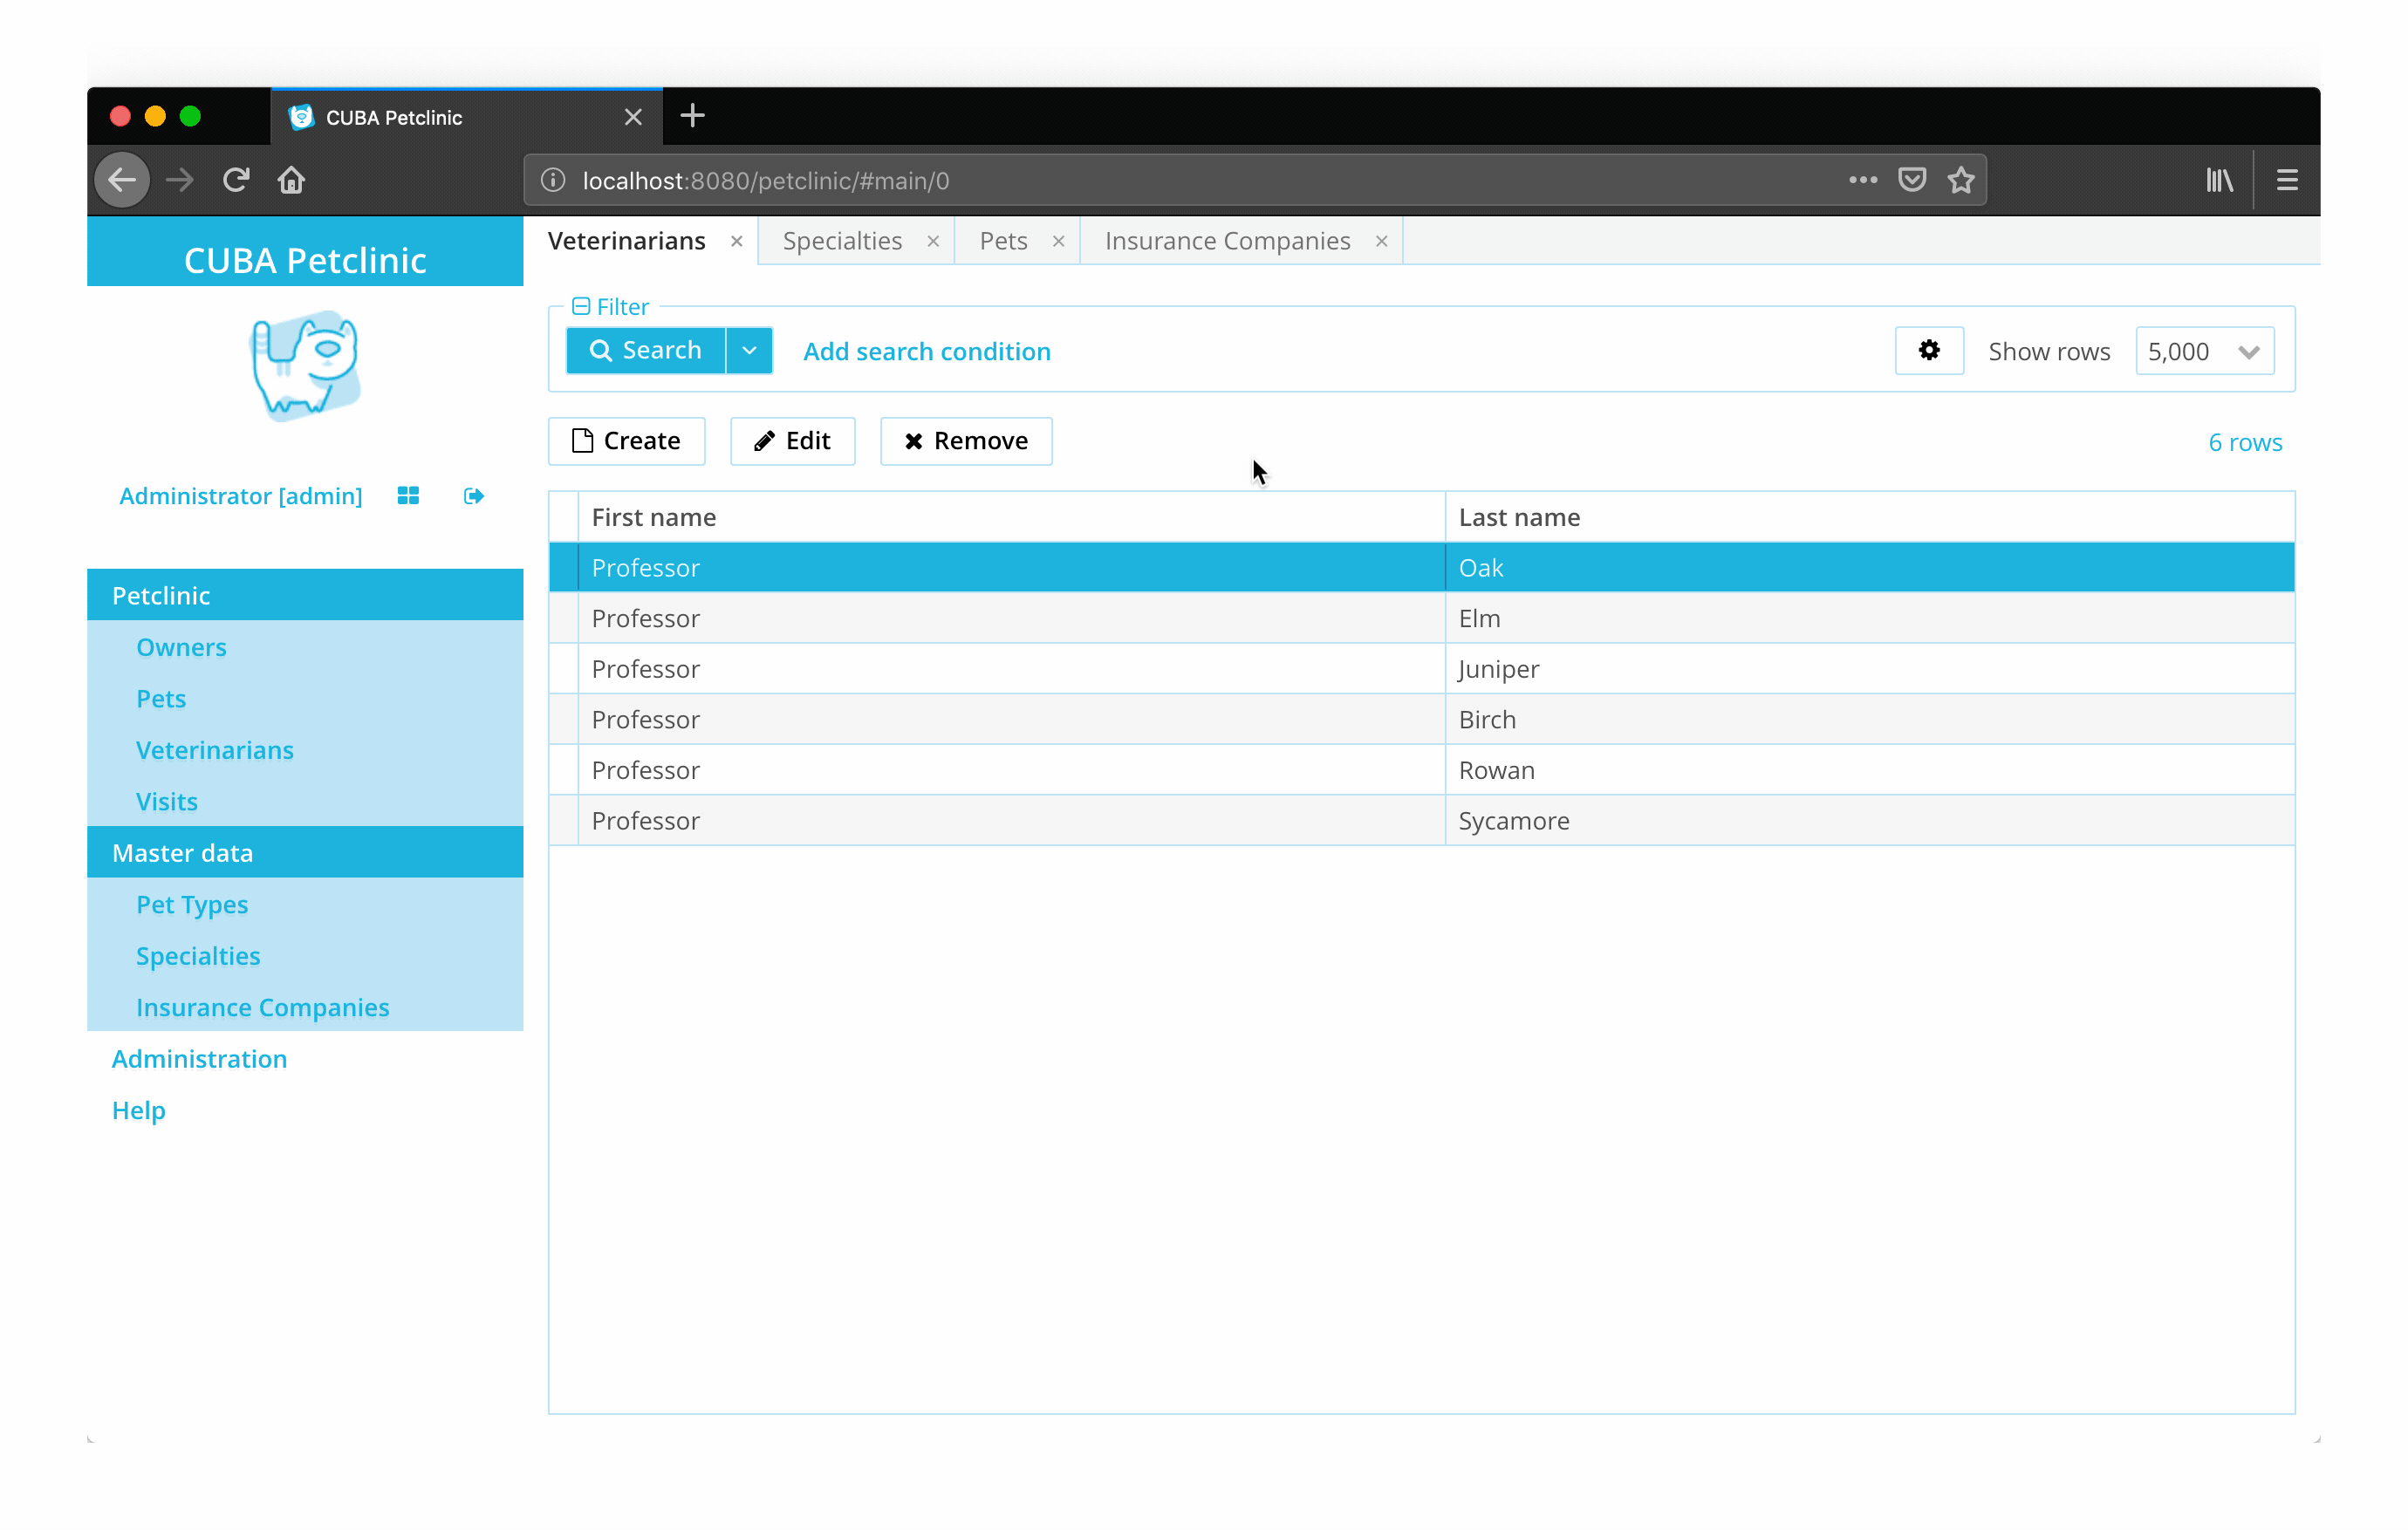The width and height of the screenshot is (2408, 1530).
Task: Open the browser library icon
Action: click(2219, 180)
